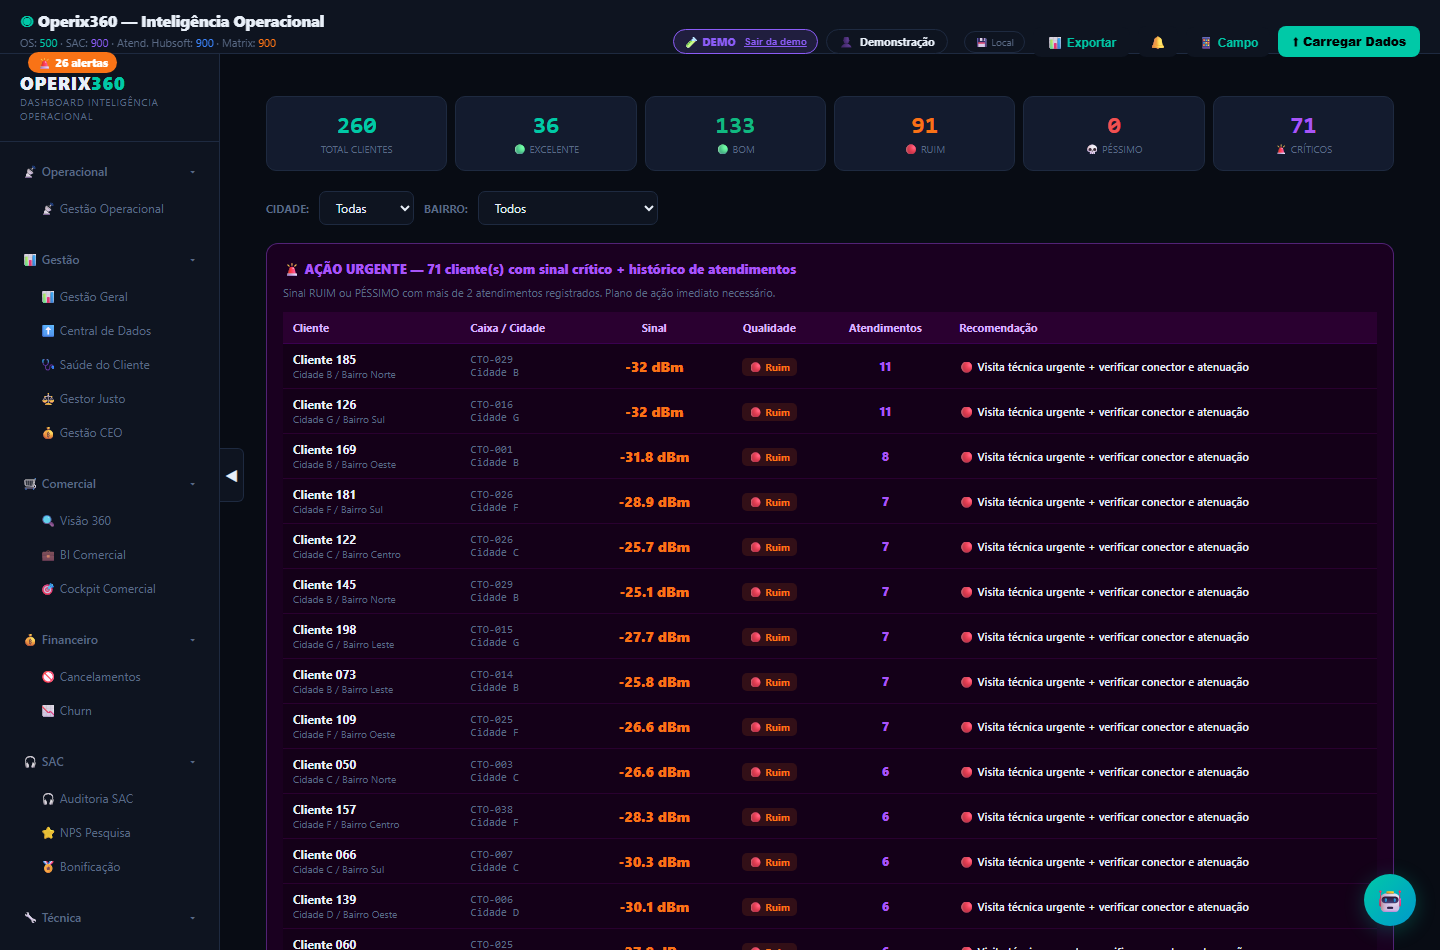Click the Cockpit Comercial target icon
Viewport: 1440px width, 950px height.
tap(48, 589)
